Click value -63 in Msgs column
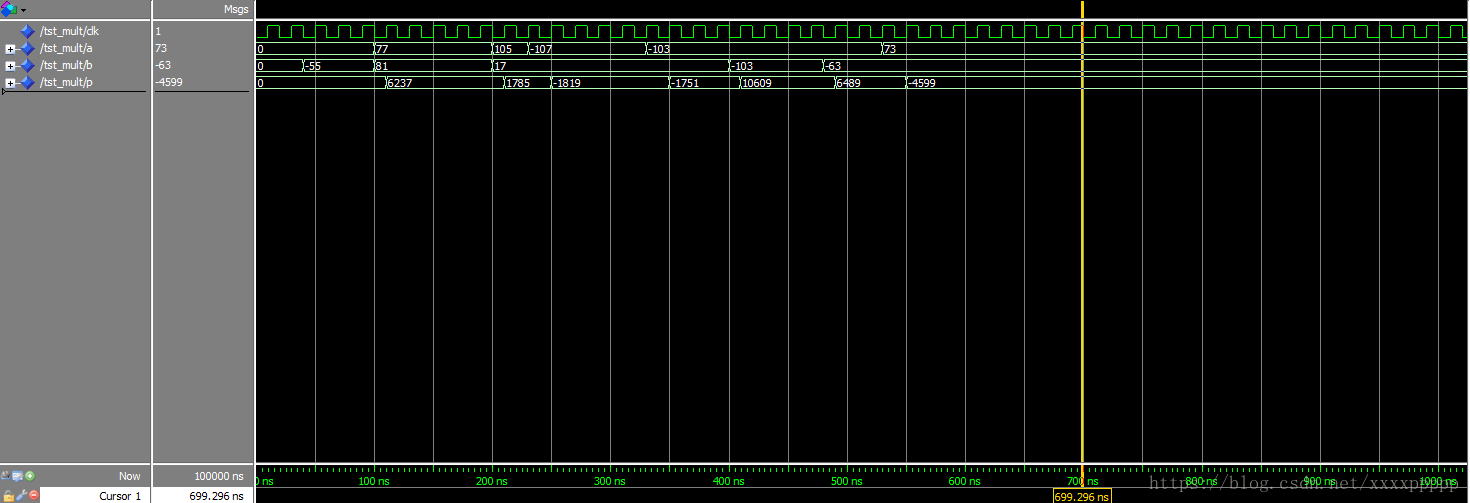Viewport: 1470px width, 503px height. (163, 65)
